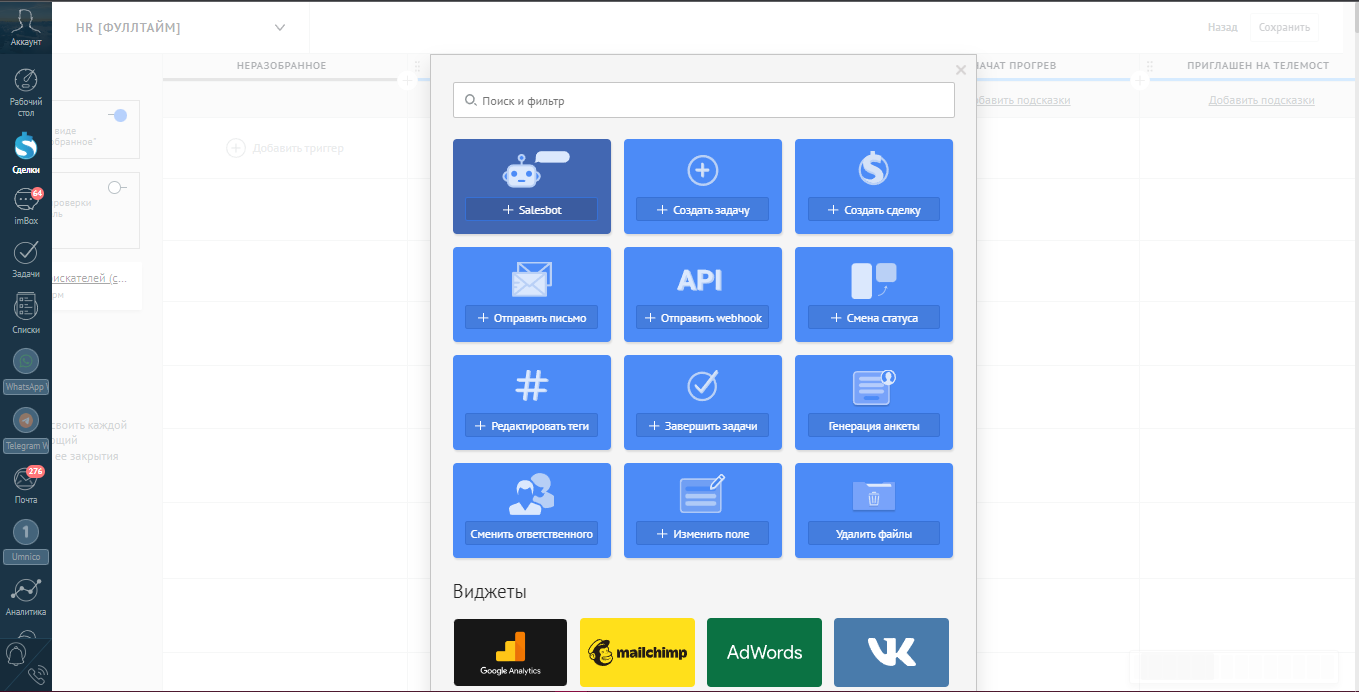Add a Salesbot trigger
Screen dimensions: 1359x692
531,210
